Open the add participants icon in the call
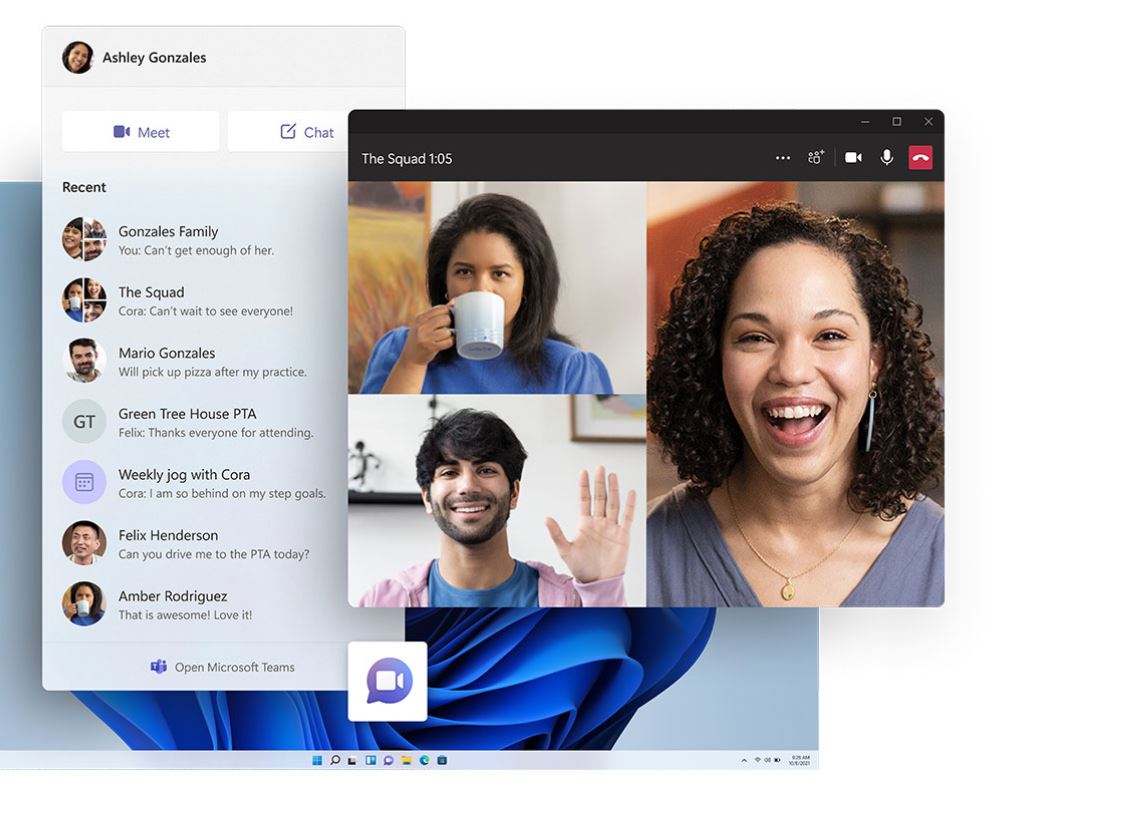 [x=815, y=157]
